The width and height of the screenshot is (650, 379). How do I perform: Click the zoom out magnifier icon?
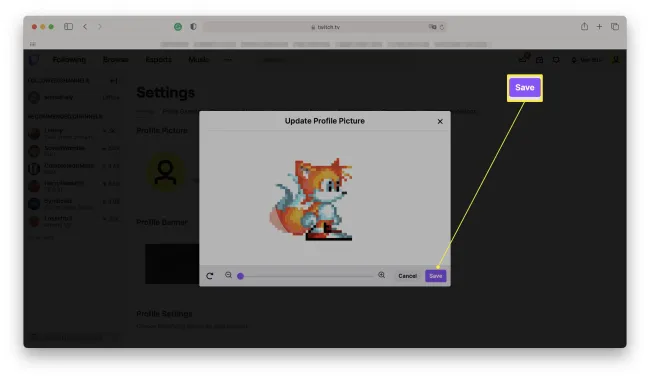click(x=228, y=275)
